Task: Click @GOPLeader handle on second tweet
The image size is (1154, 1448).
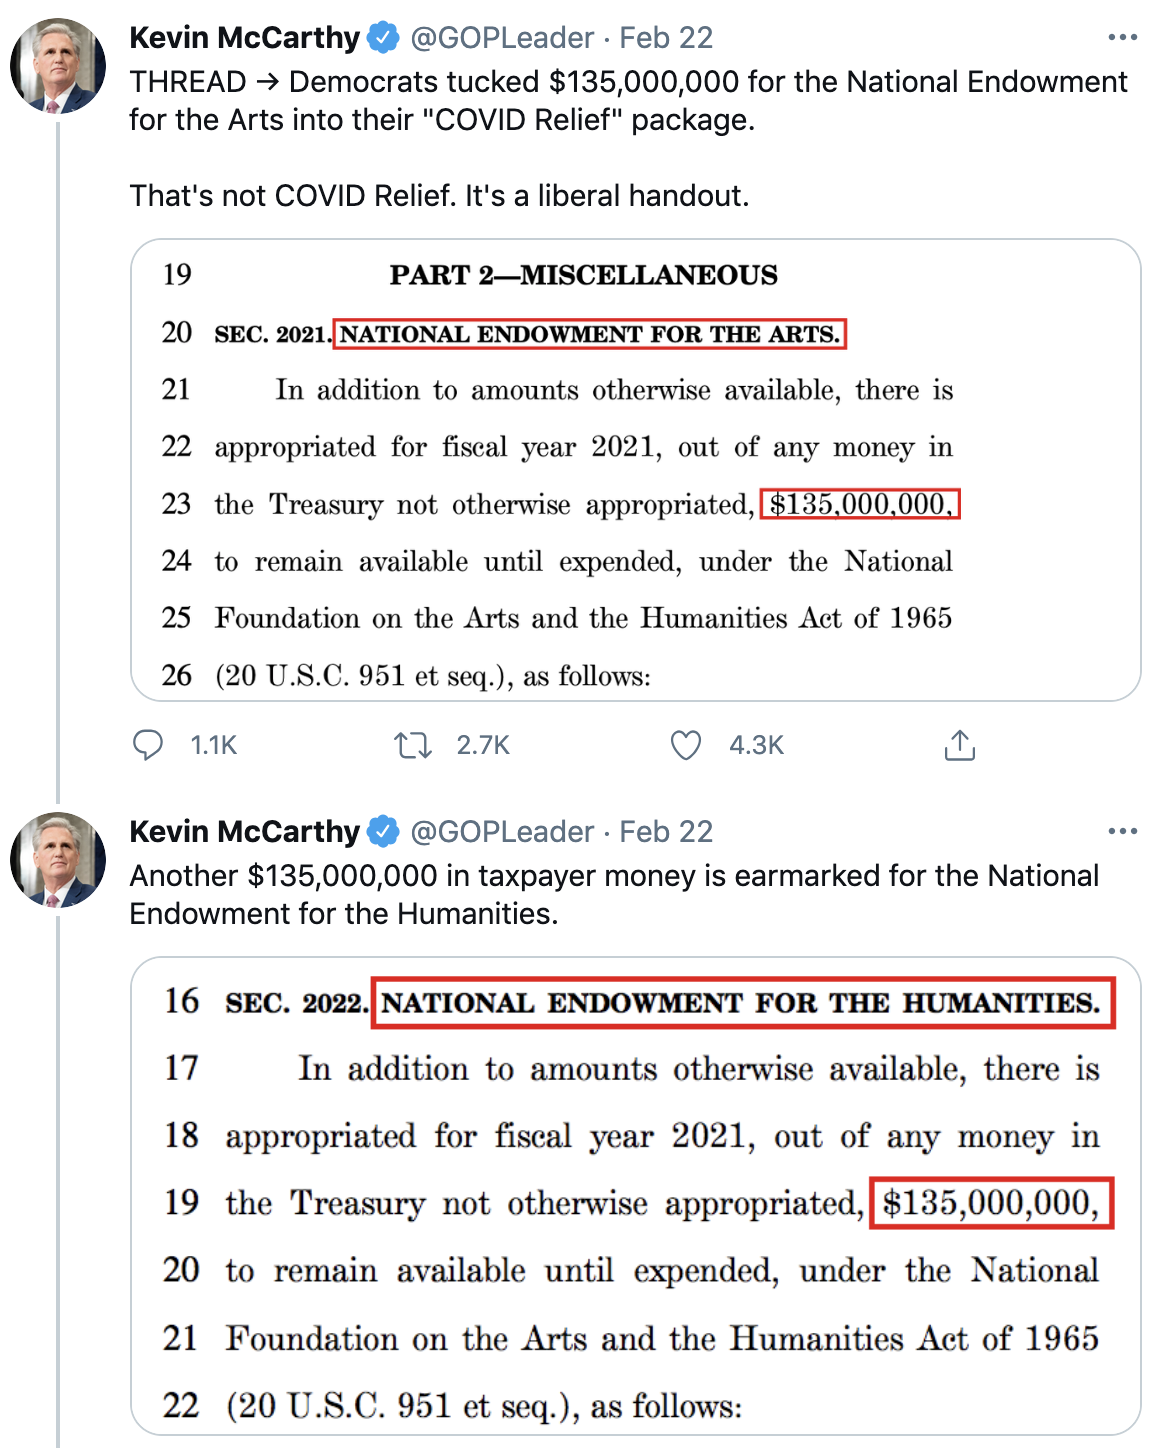Action: pyautogui.click(x=502, y=831)
